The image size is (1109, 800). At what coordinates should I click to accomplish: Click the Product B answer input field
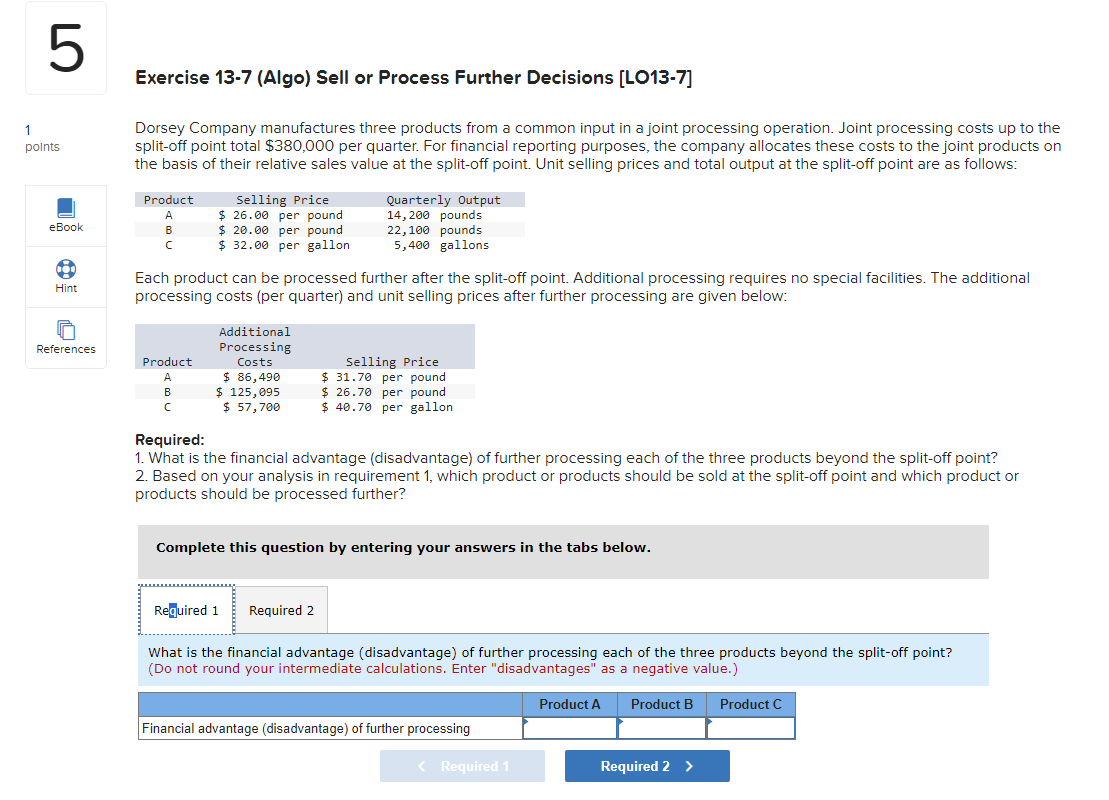coord(662,728)
